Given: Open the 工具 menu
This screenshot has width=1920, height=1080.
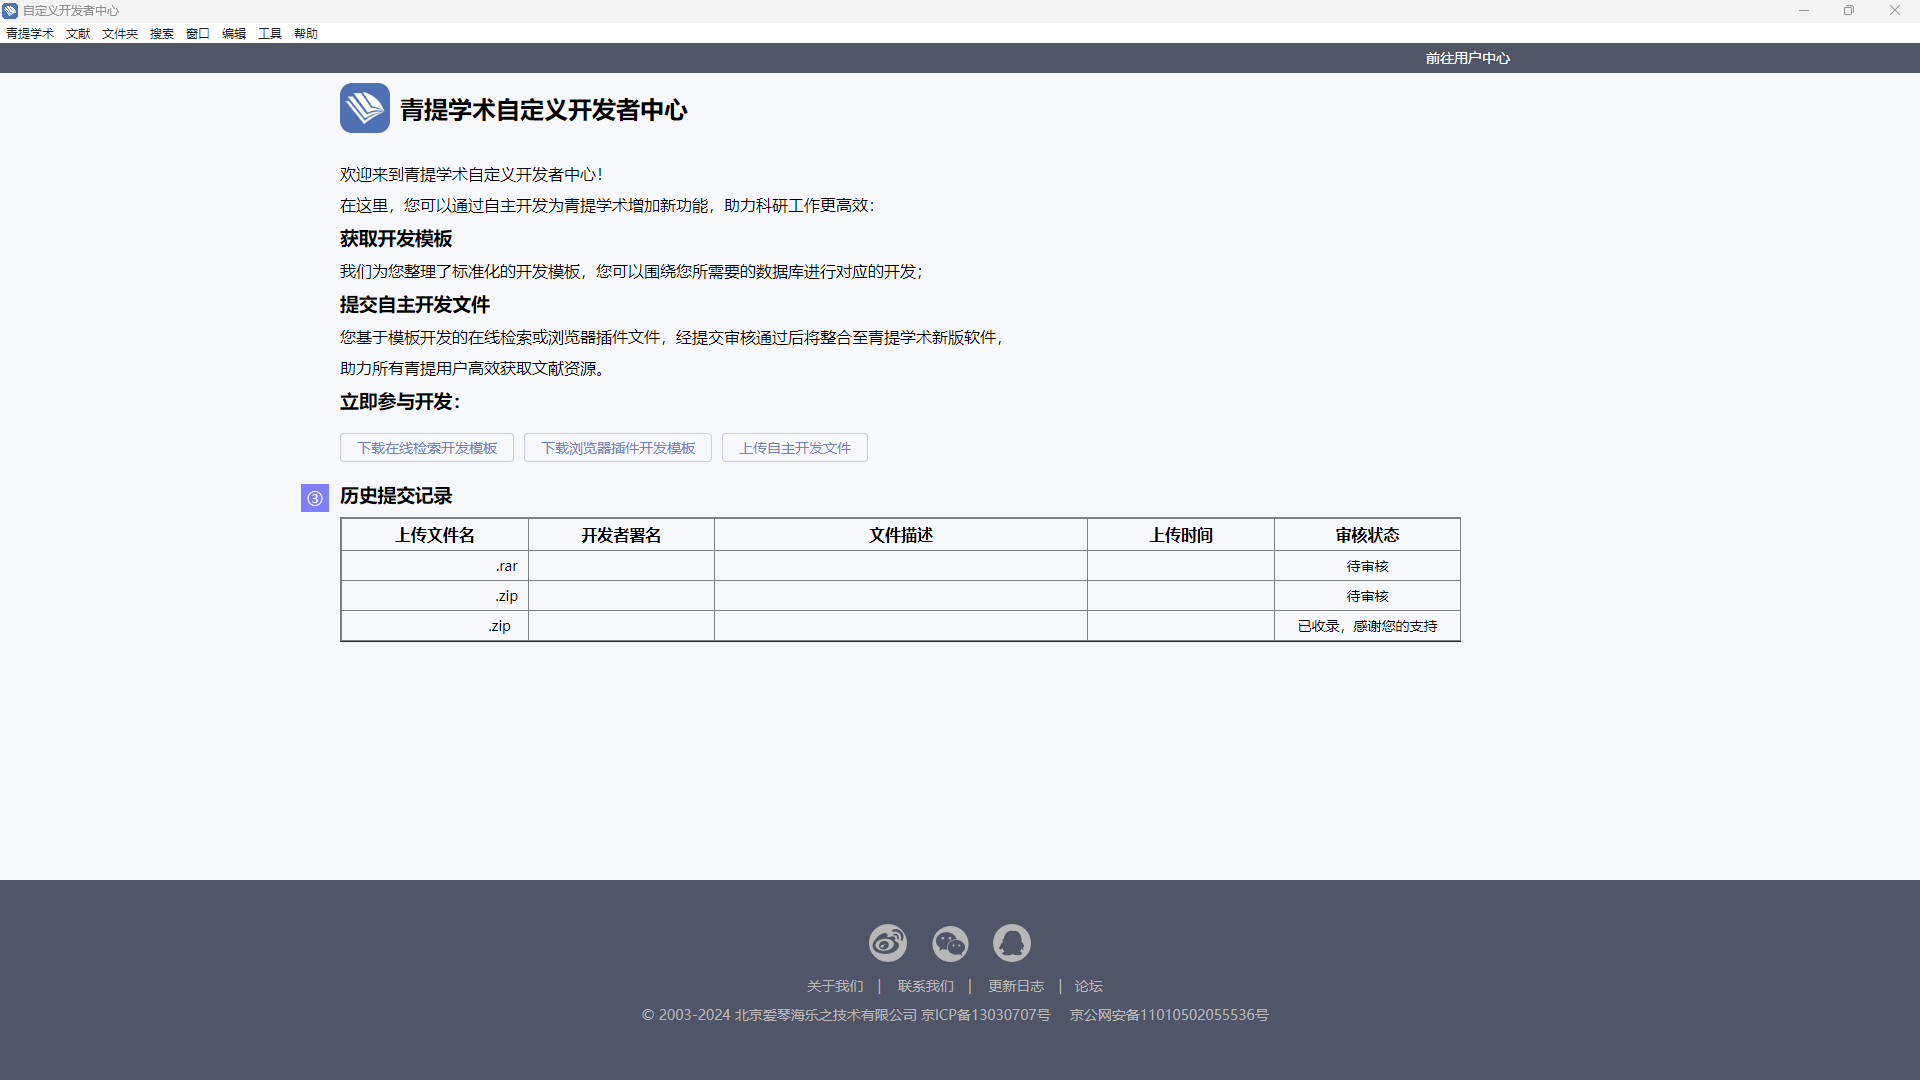Looking at the screenshot, I should click(x=270, y=33).
